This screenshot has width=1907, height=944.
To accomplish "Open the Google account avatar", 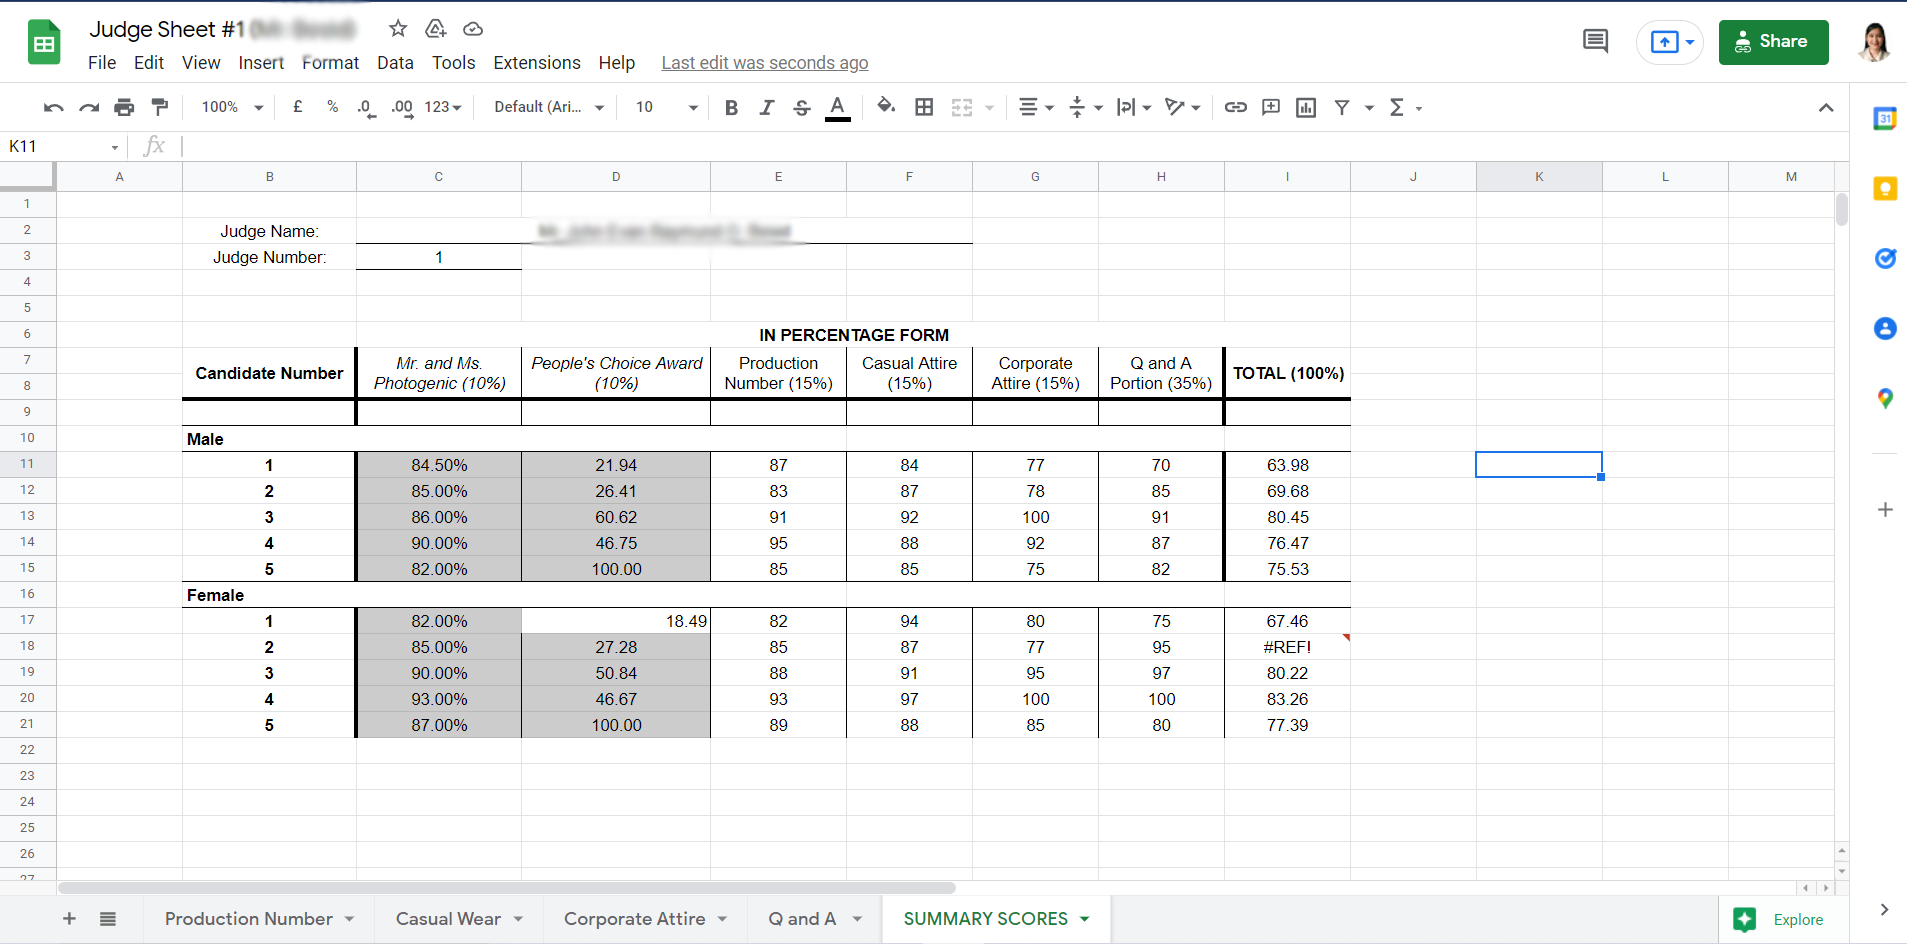I will click(1875, 42).
